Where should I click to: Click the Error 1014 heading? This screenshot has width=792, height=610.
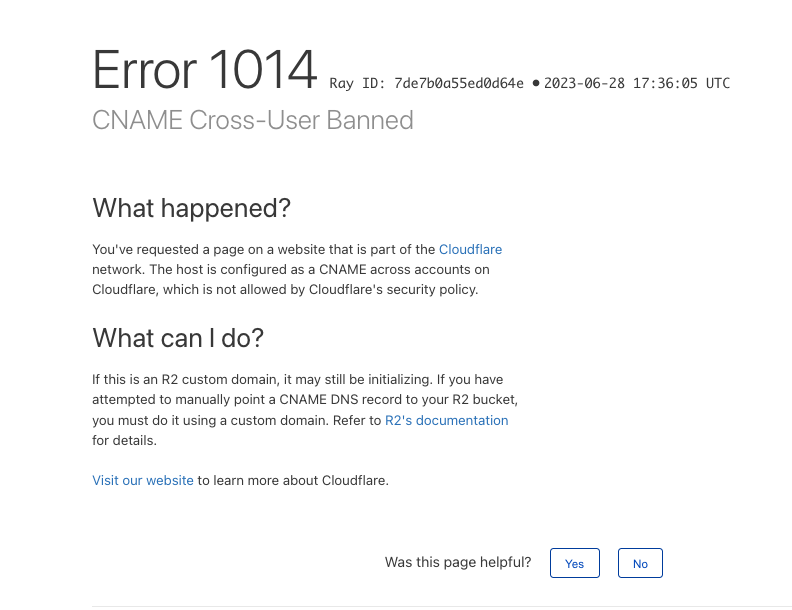[205, 70]
